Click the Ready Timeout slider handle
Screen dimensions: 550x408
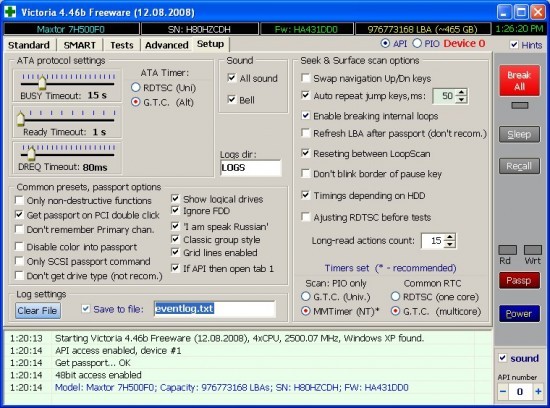(x=21, y=119)
